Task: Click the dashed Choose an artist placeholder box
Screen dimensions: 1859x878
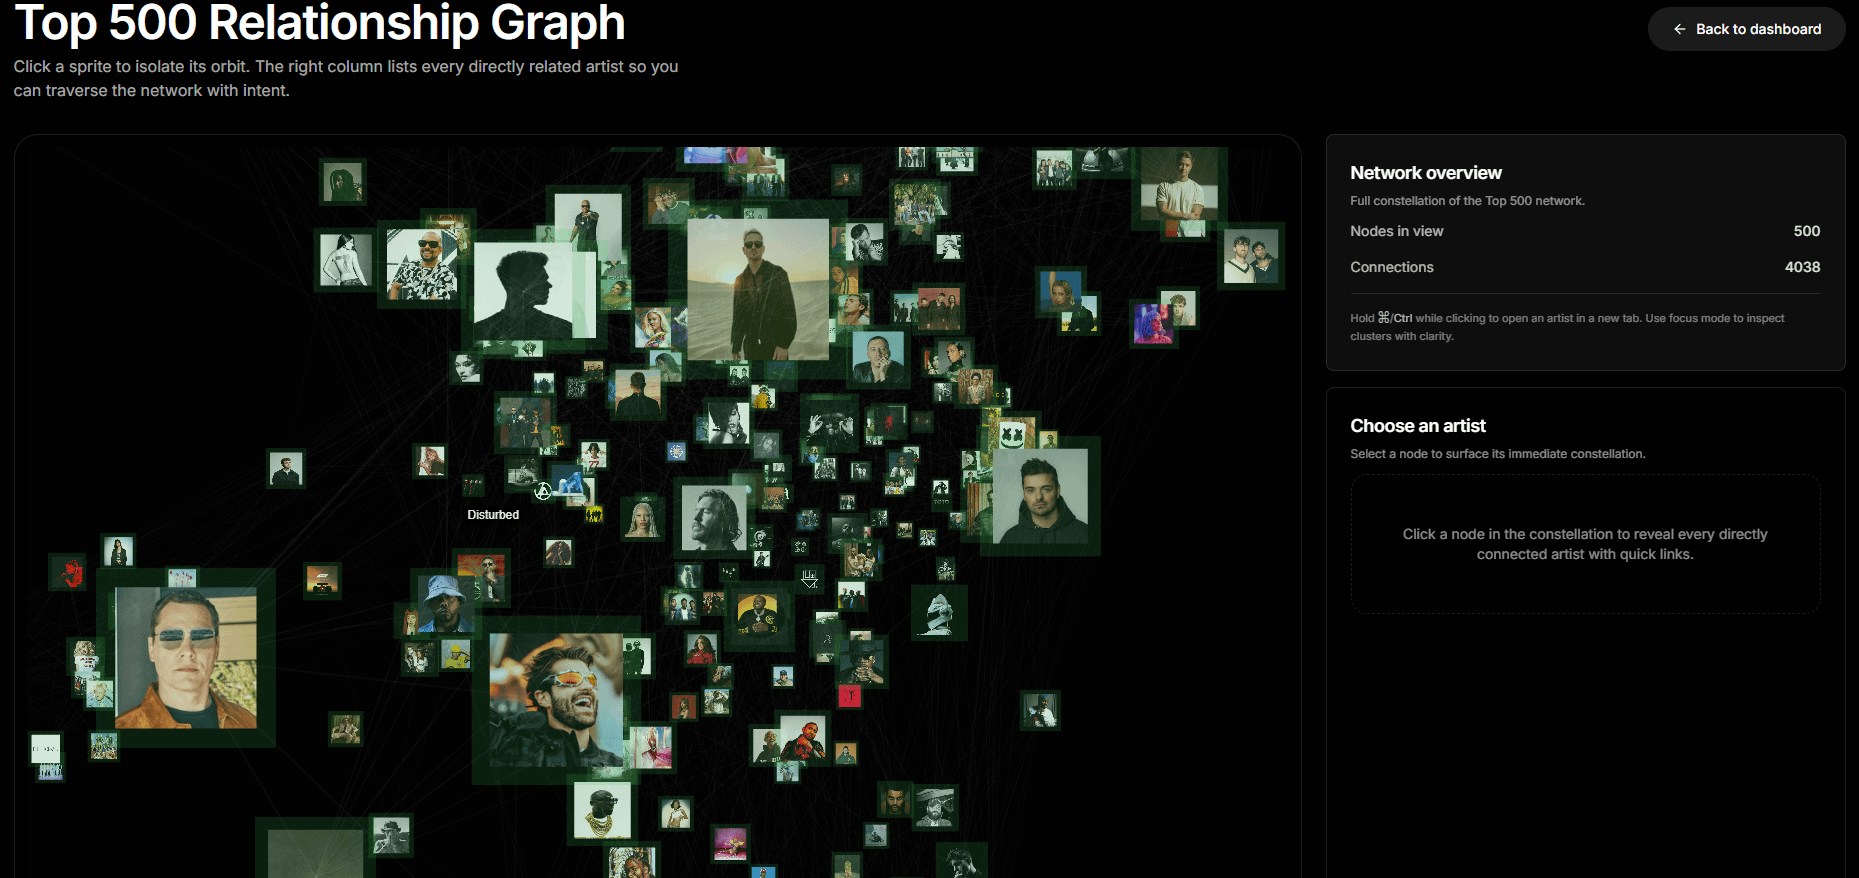Action: (1584, 544)
